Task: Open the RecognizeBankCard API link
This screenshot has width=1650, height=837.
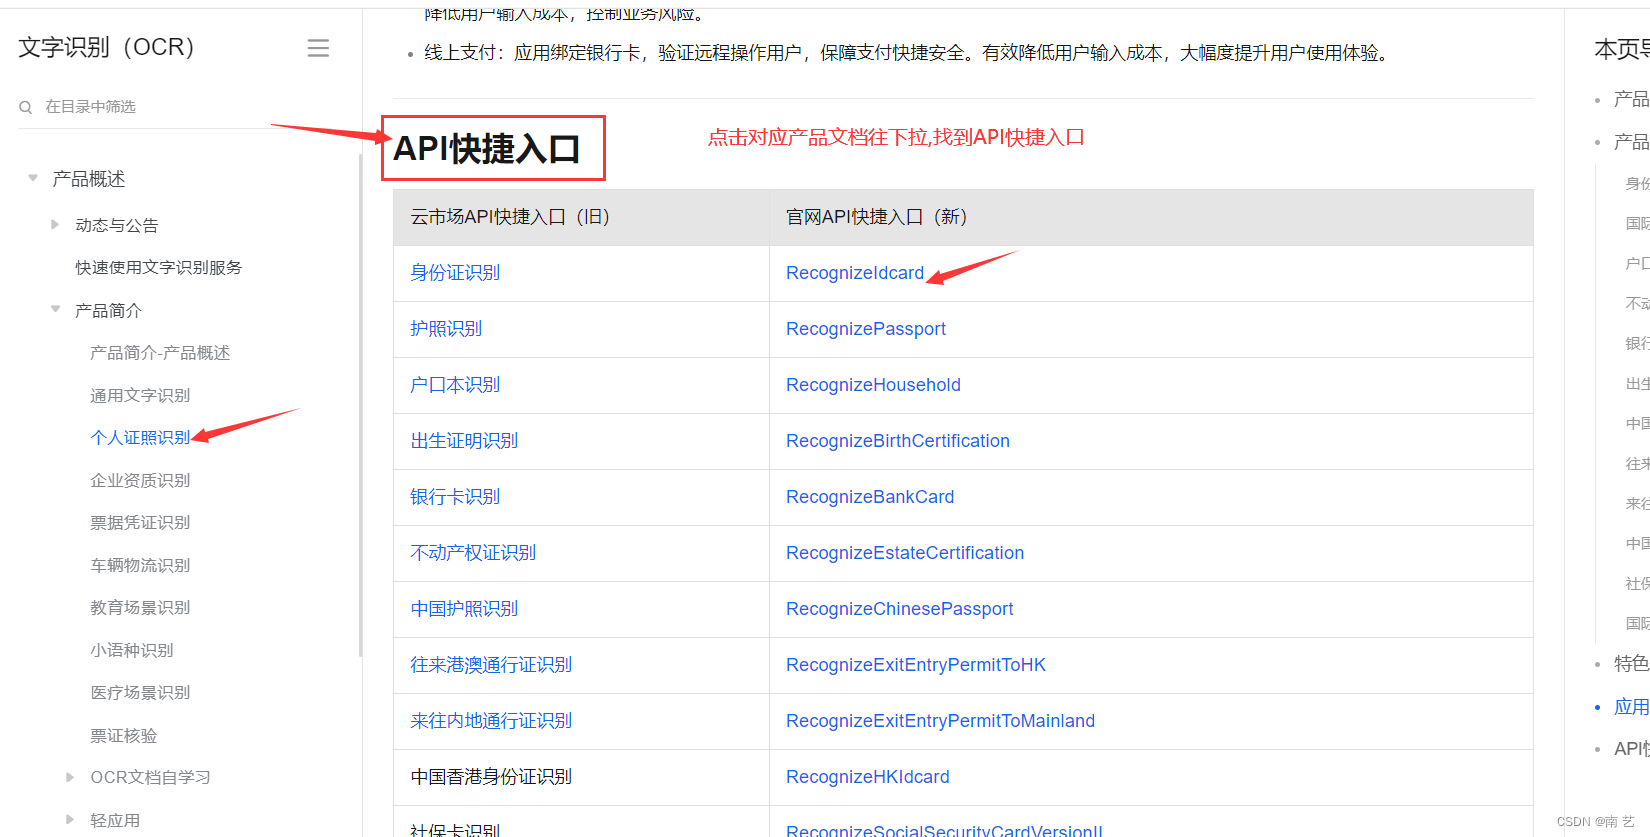Action: 870,497
